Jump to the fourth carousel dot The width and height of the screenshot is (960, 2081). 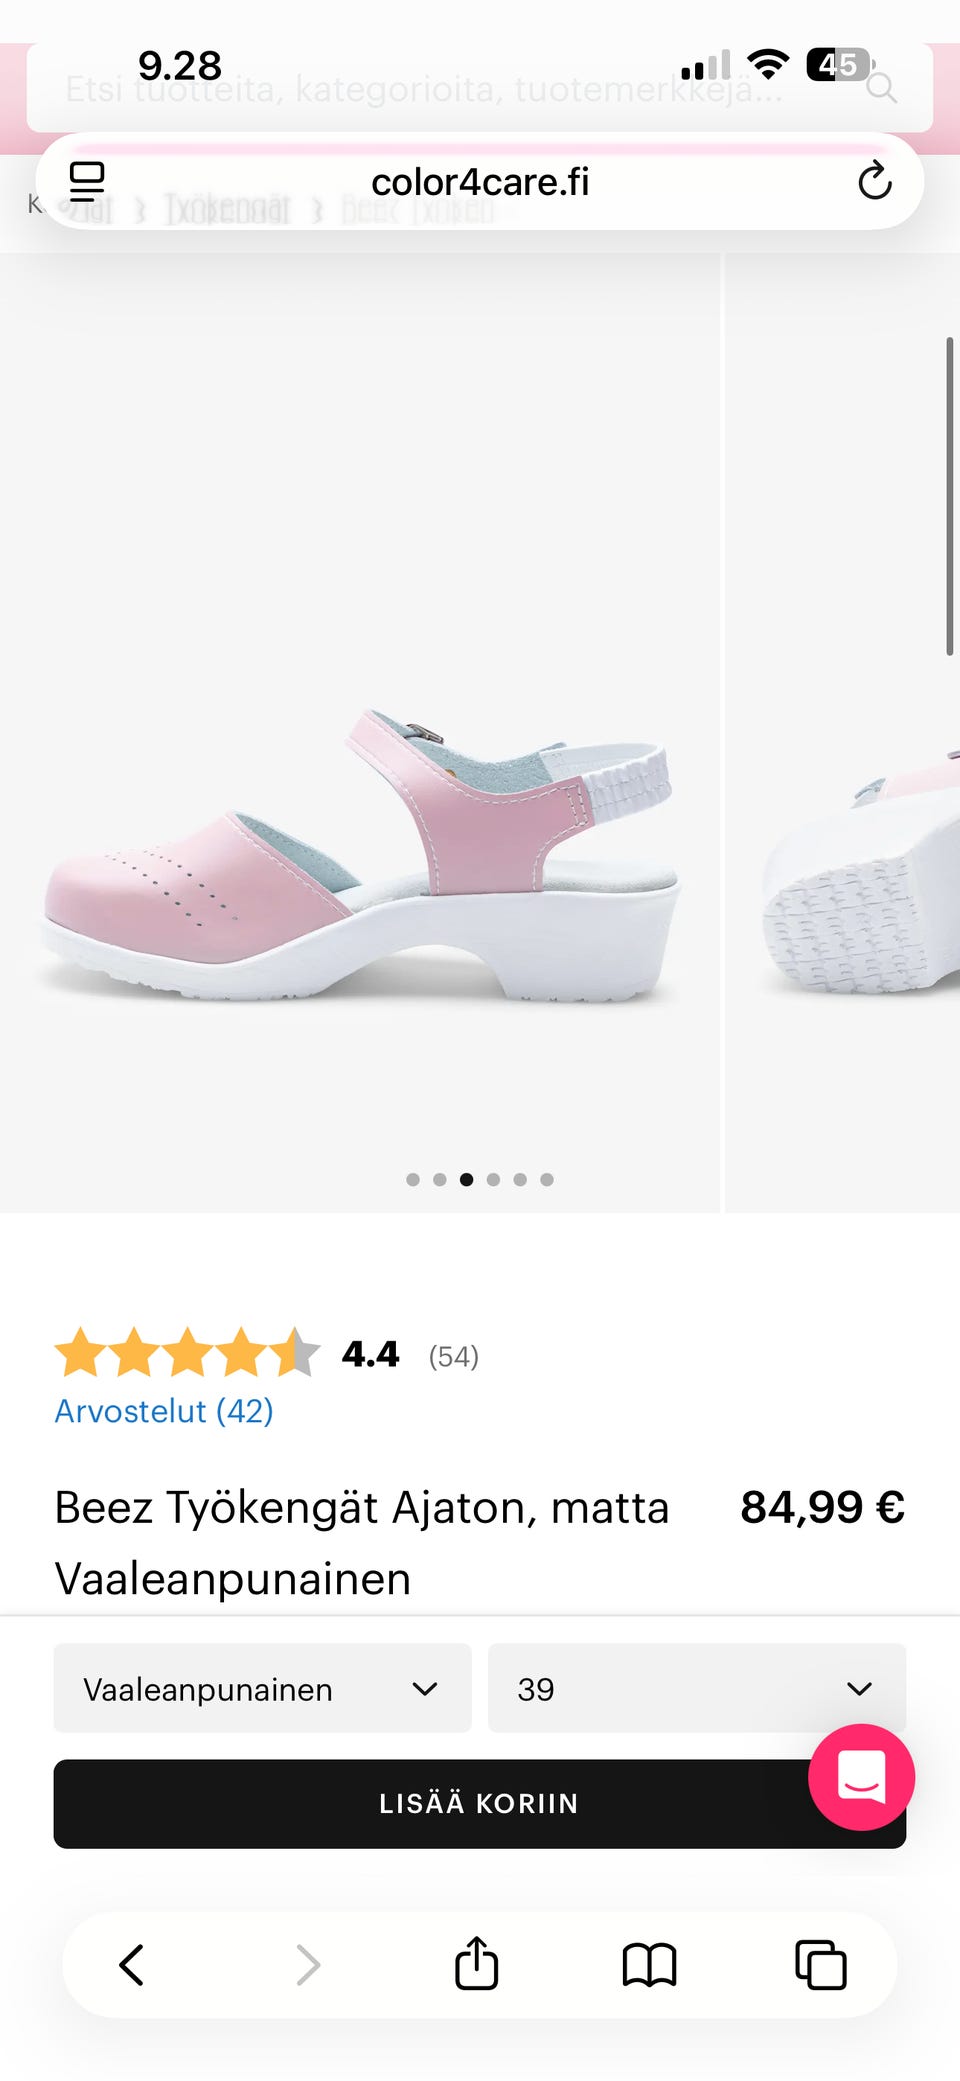[x=493, y=1180]
